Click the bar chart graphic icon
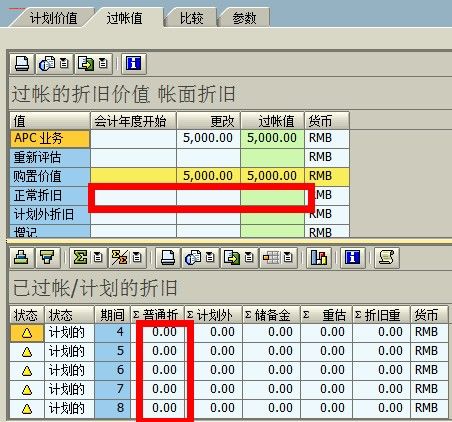This screenshot has width=452, height=422. [319, 258]
